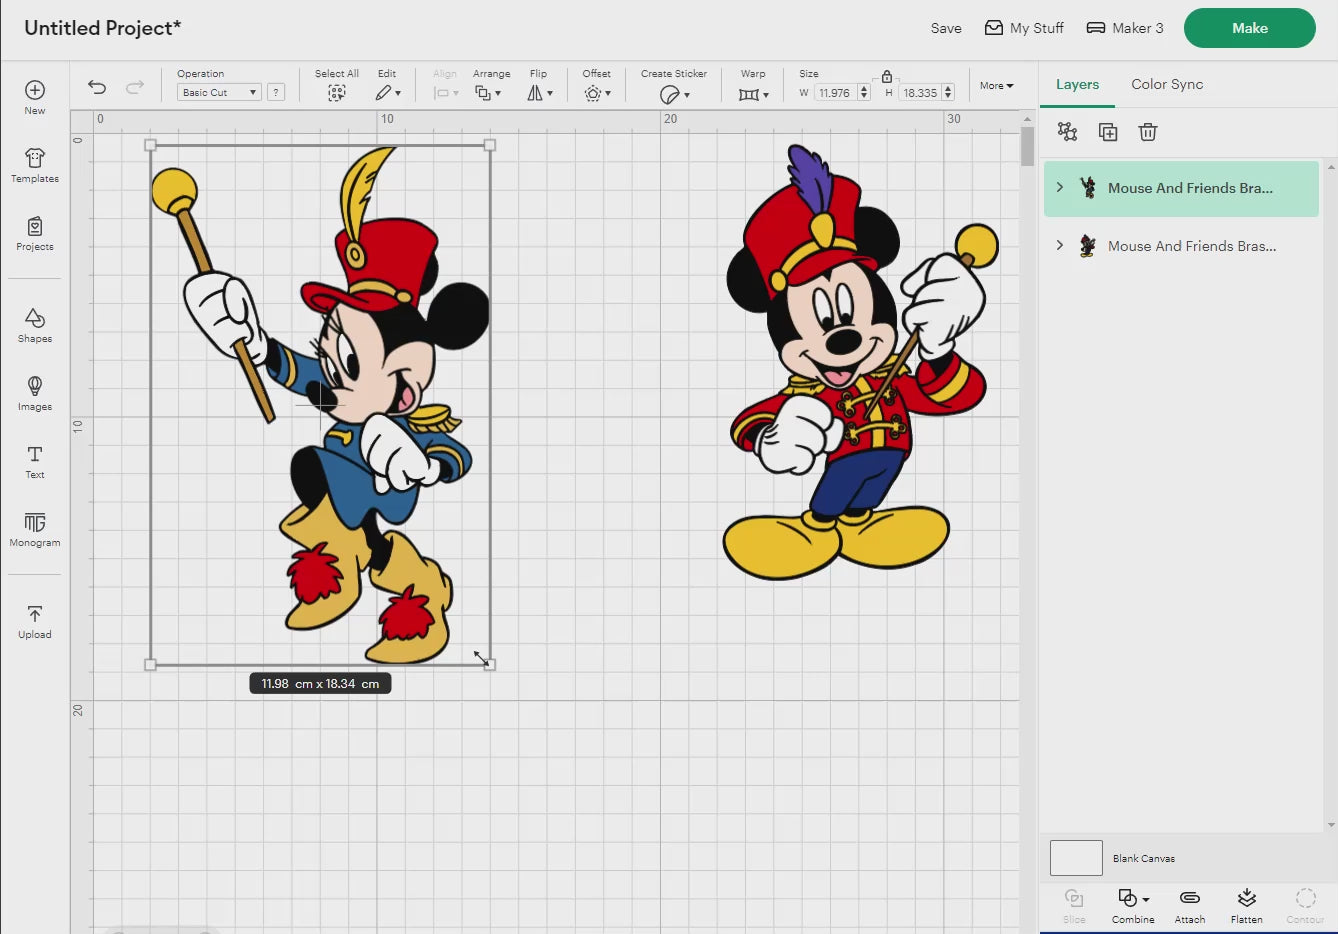Screen dimensions: 1338x934
Task: Click the height size field
Action: (920, 93)
